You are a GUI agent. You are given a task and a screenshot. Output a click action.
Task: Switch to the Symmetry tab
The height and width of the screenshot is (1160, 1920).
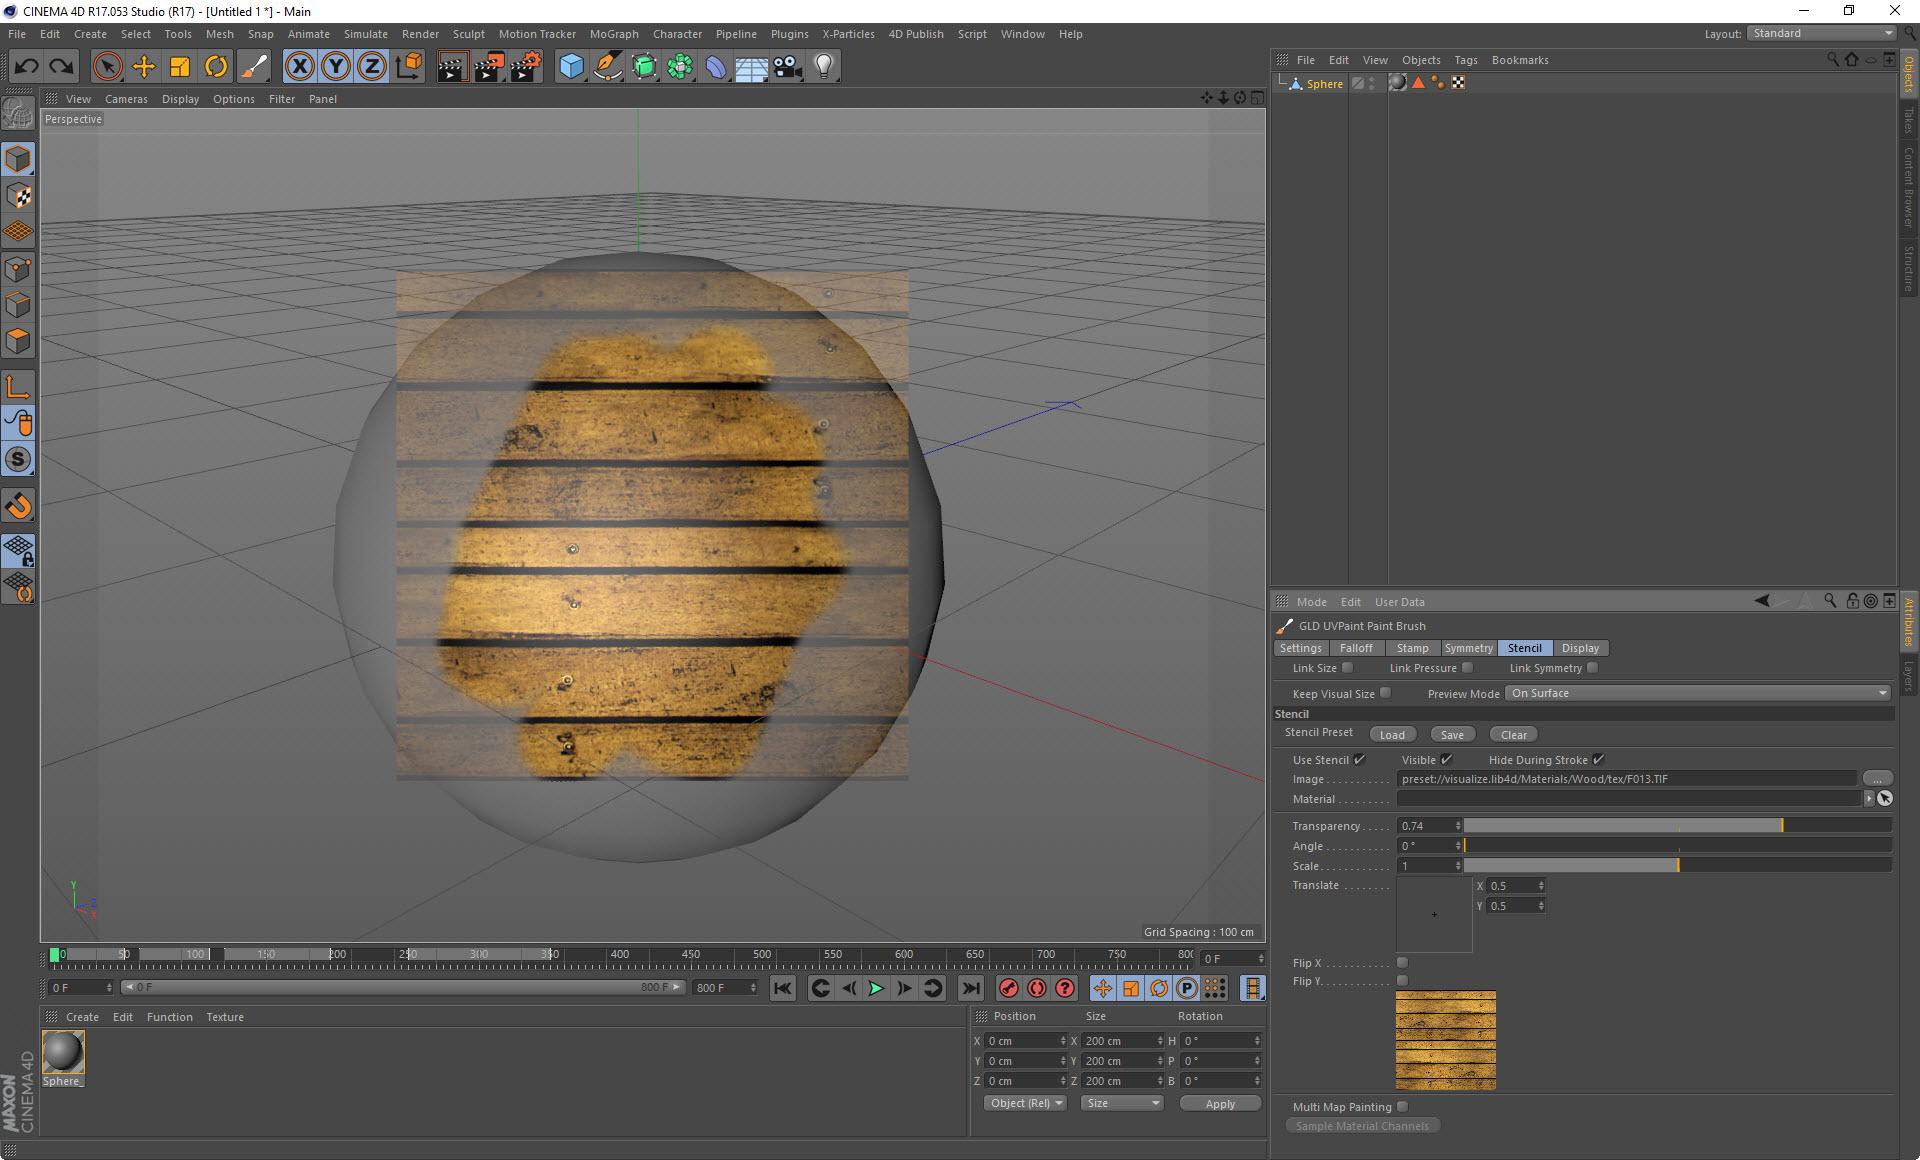pyautogui.click(x=1468, y=648)
